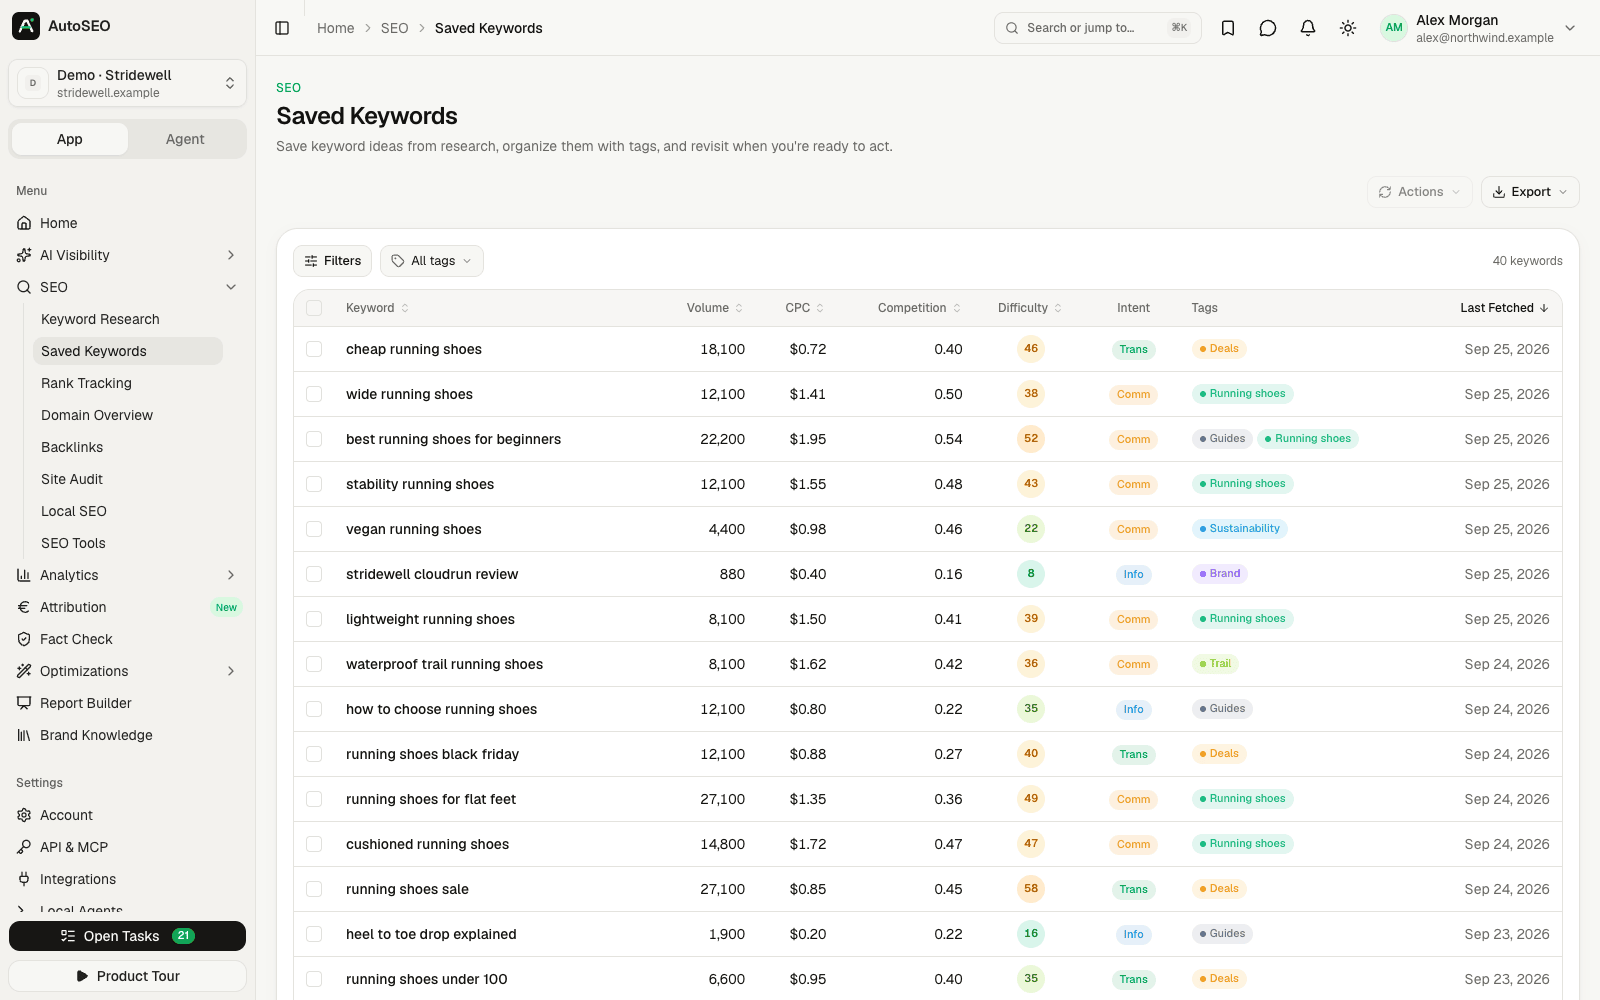Select stridewell cloudrun review checkbox
Viewport: 1600px width, 1000px height.
point(314,574)
